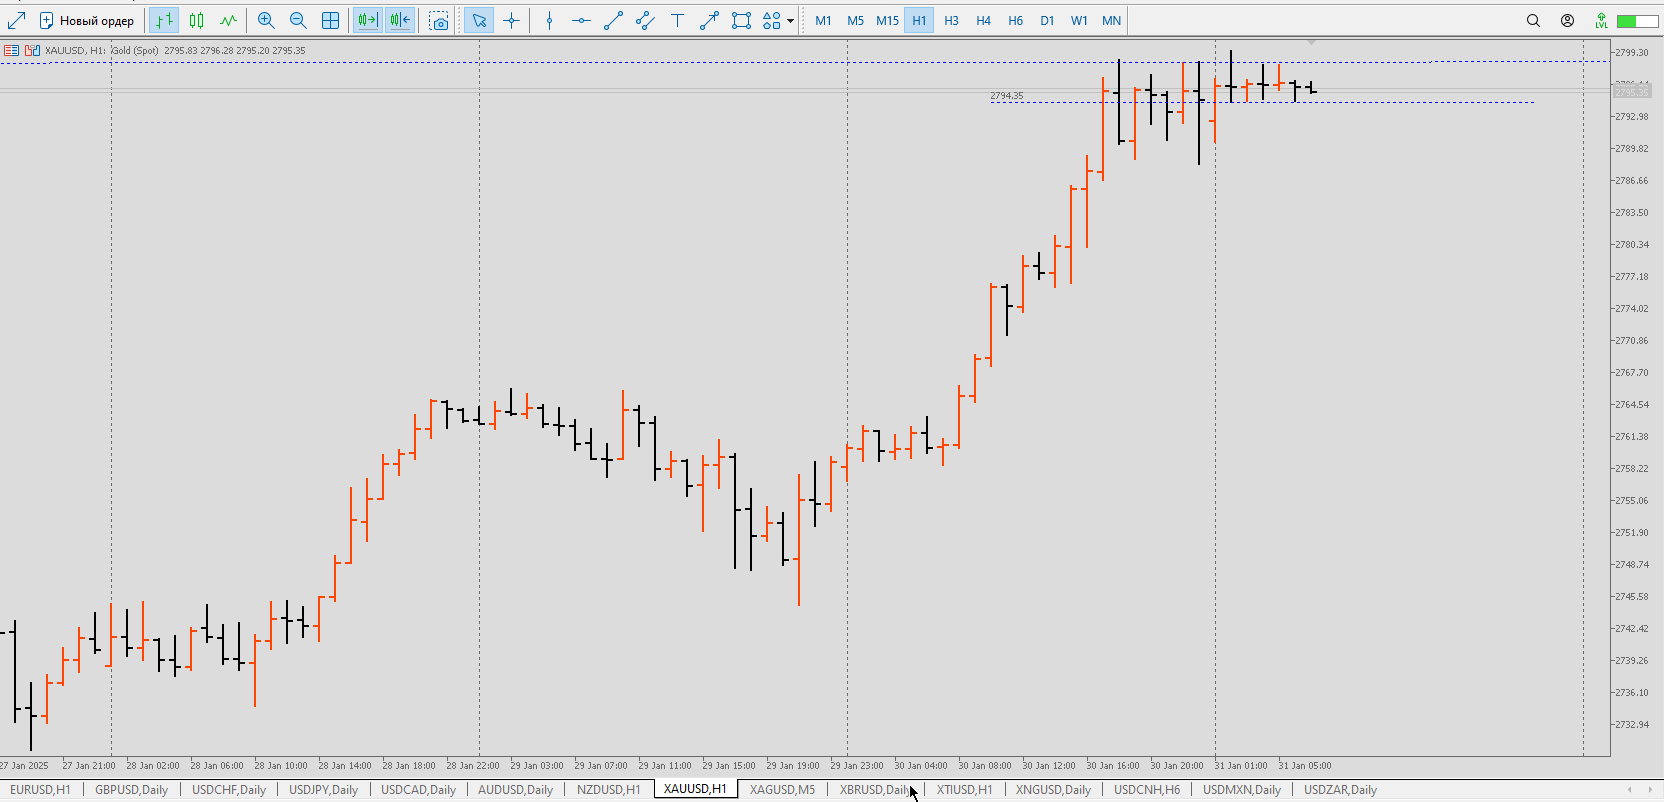This screenshot has width=1664, height=802.
Task: Open the XTIUSD,H1 chart tab
Action: click(964, 789)
